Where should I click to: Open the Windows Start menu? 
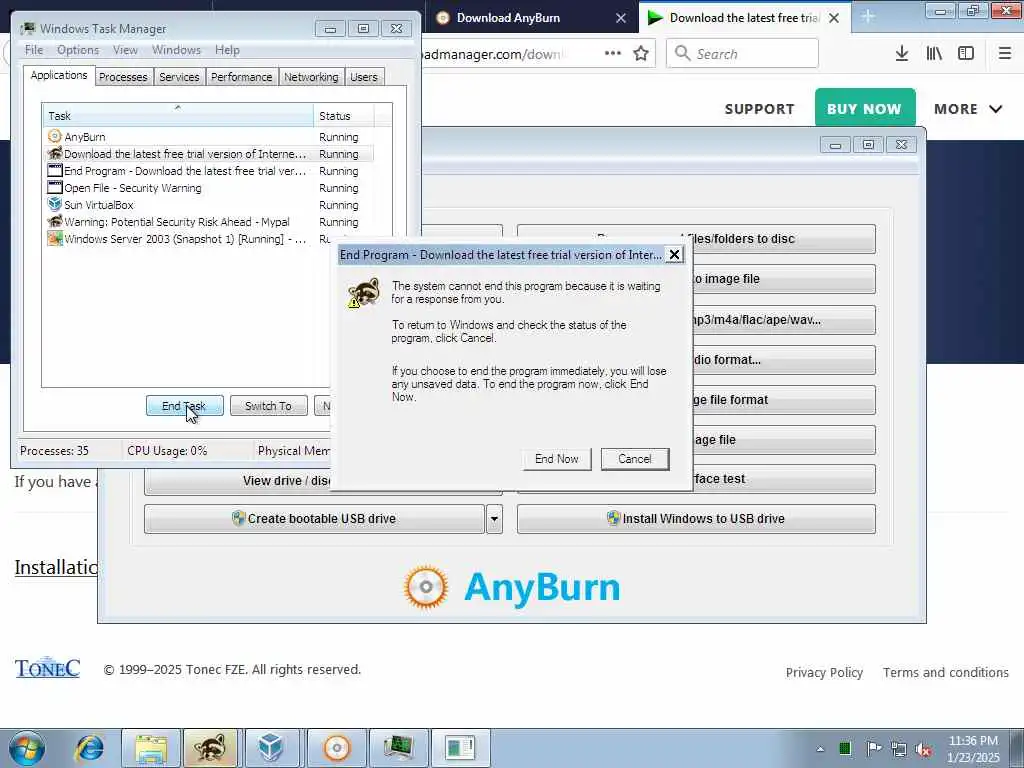pyautogui.click(x=27, y=748)
